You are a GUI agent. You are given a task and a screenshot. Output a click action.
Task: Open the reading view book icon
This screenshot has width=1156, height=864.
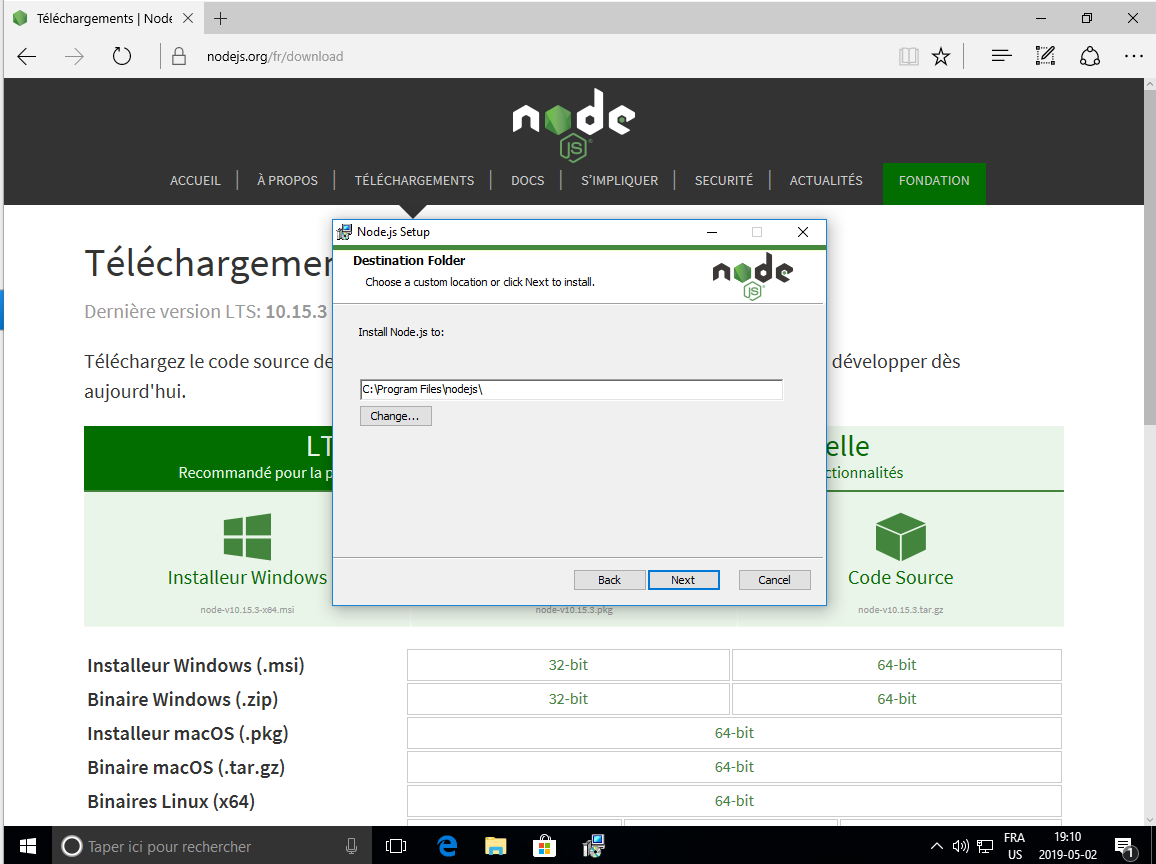(x=908, y=56)
